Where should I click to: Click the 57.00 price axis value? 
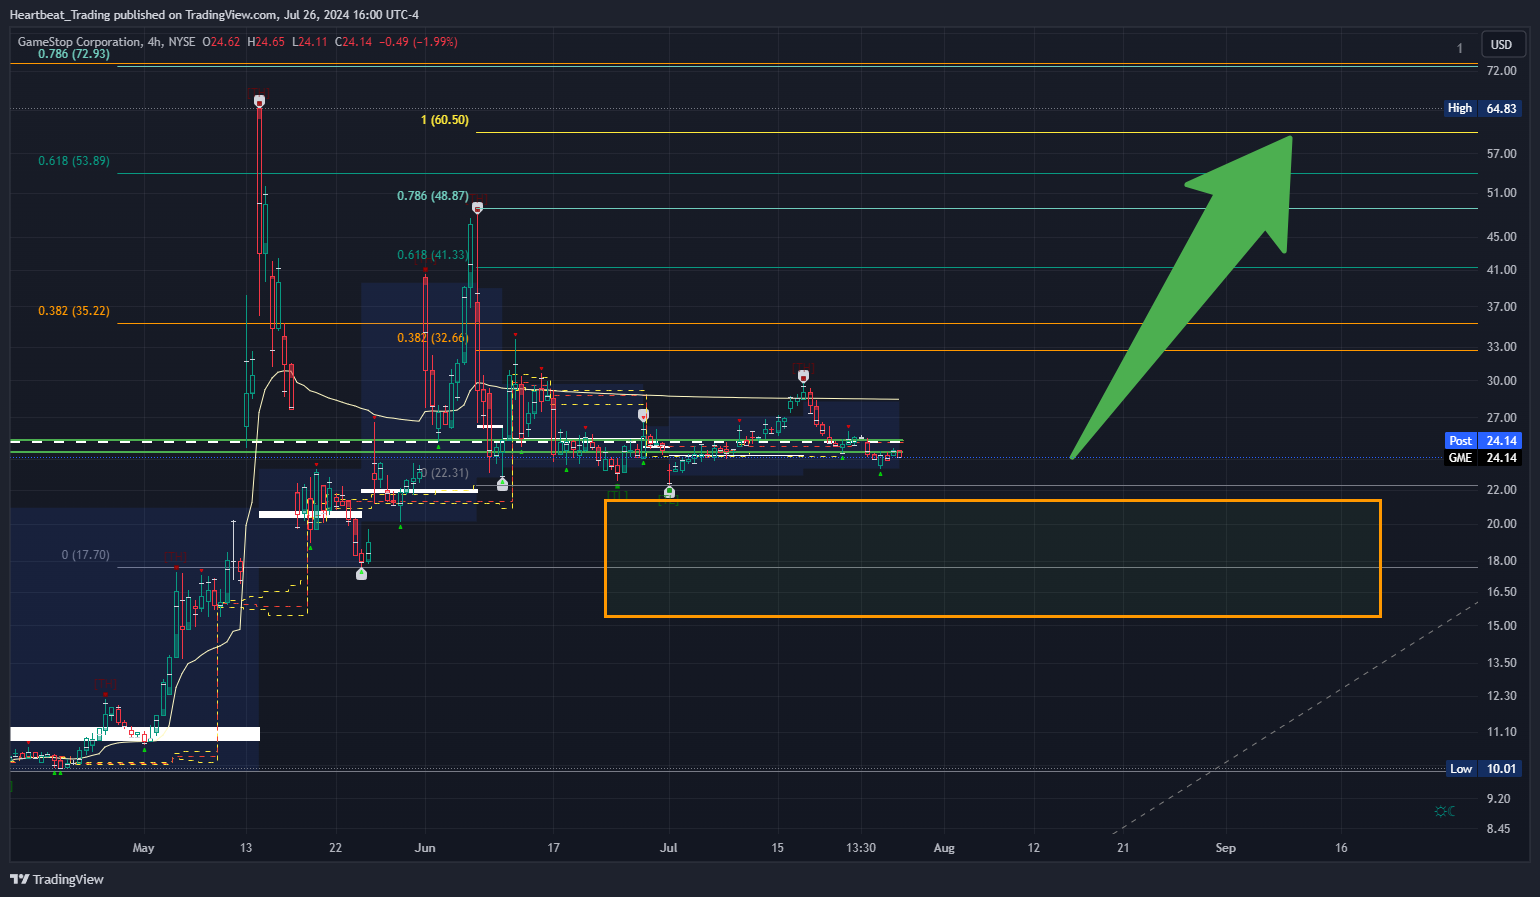click(1502, 154)
